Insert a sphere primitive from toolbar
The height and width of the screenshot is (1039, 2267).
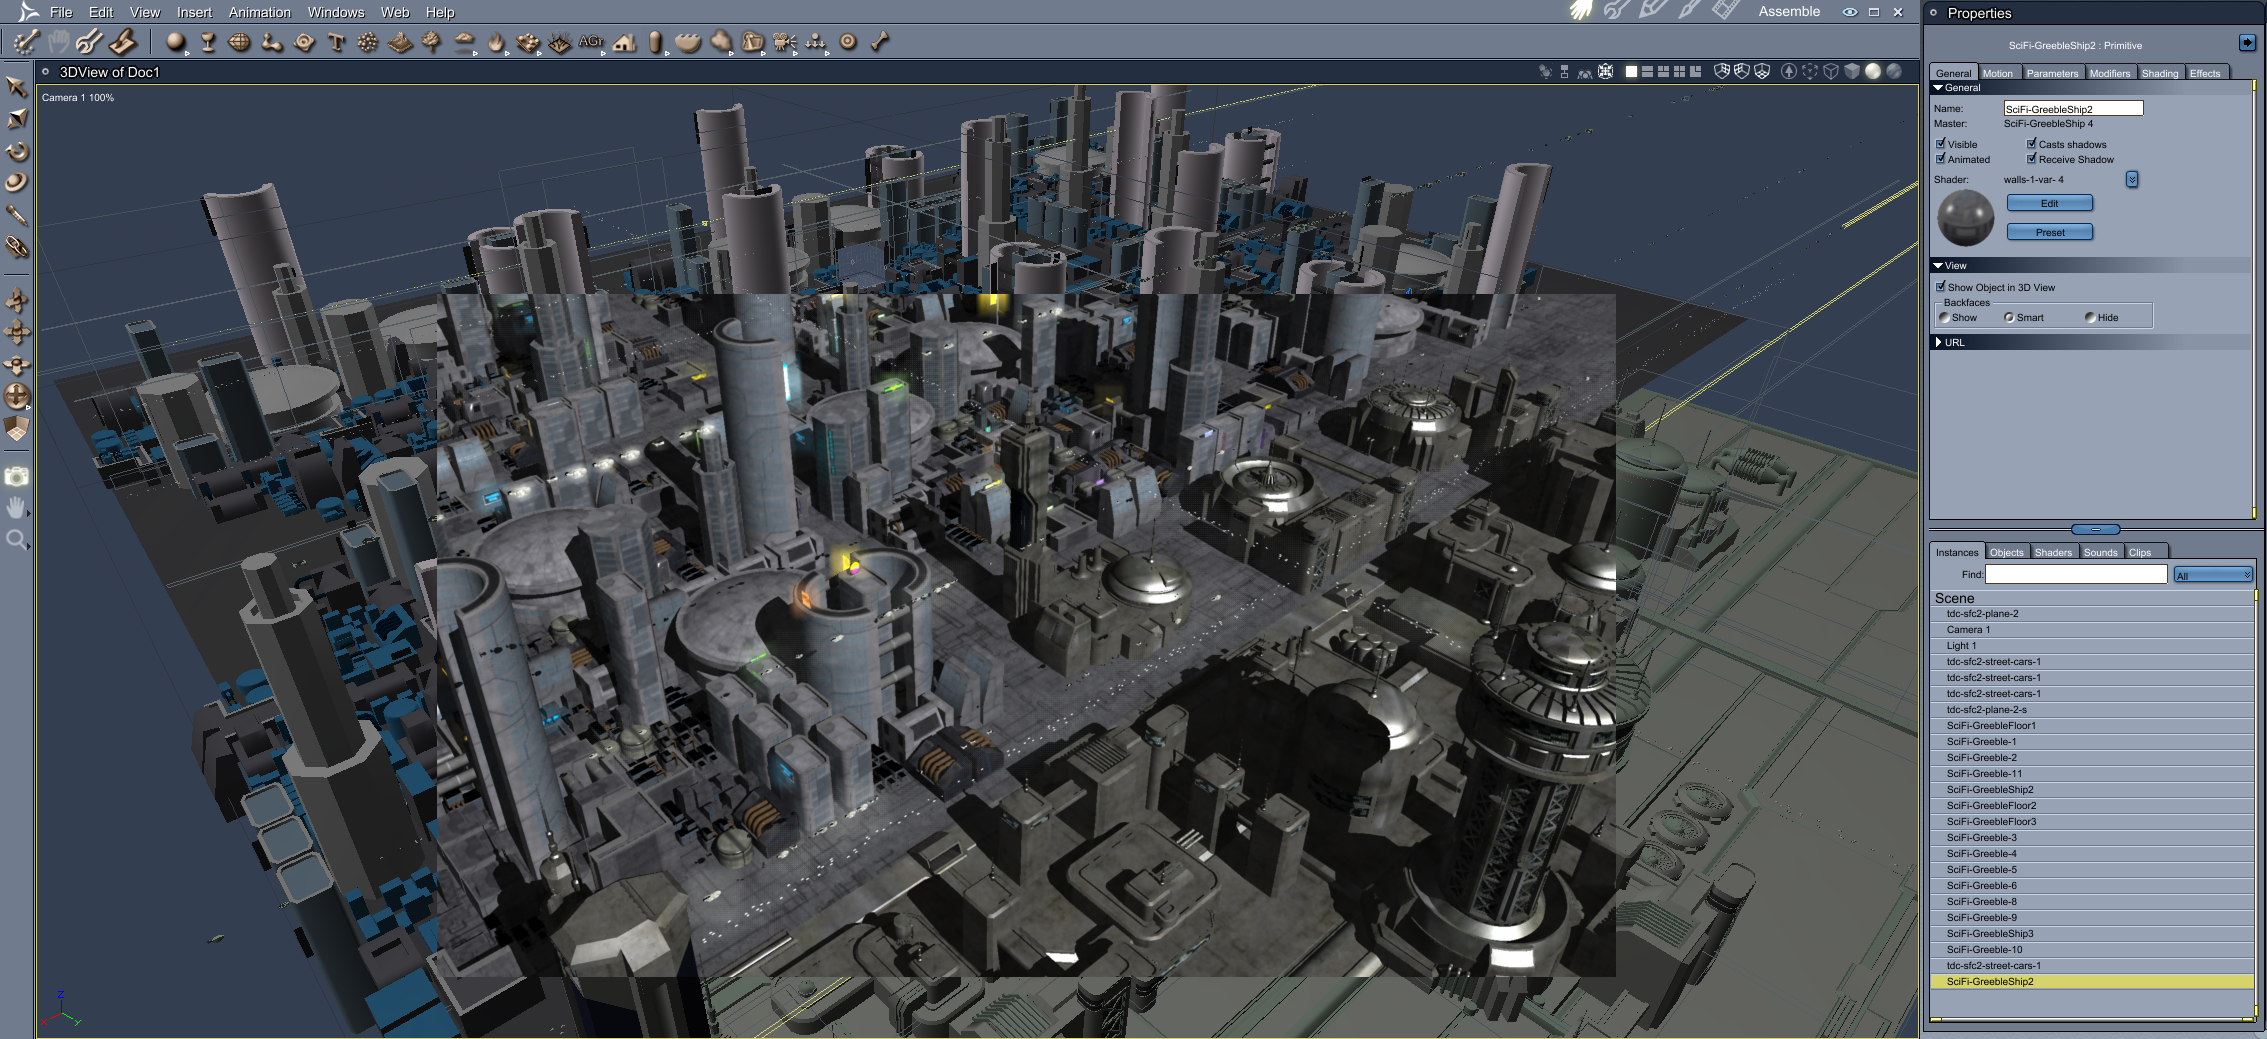[176, 42]
